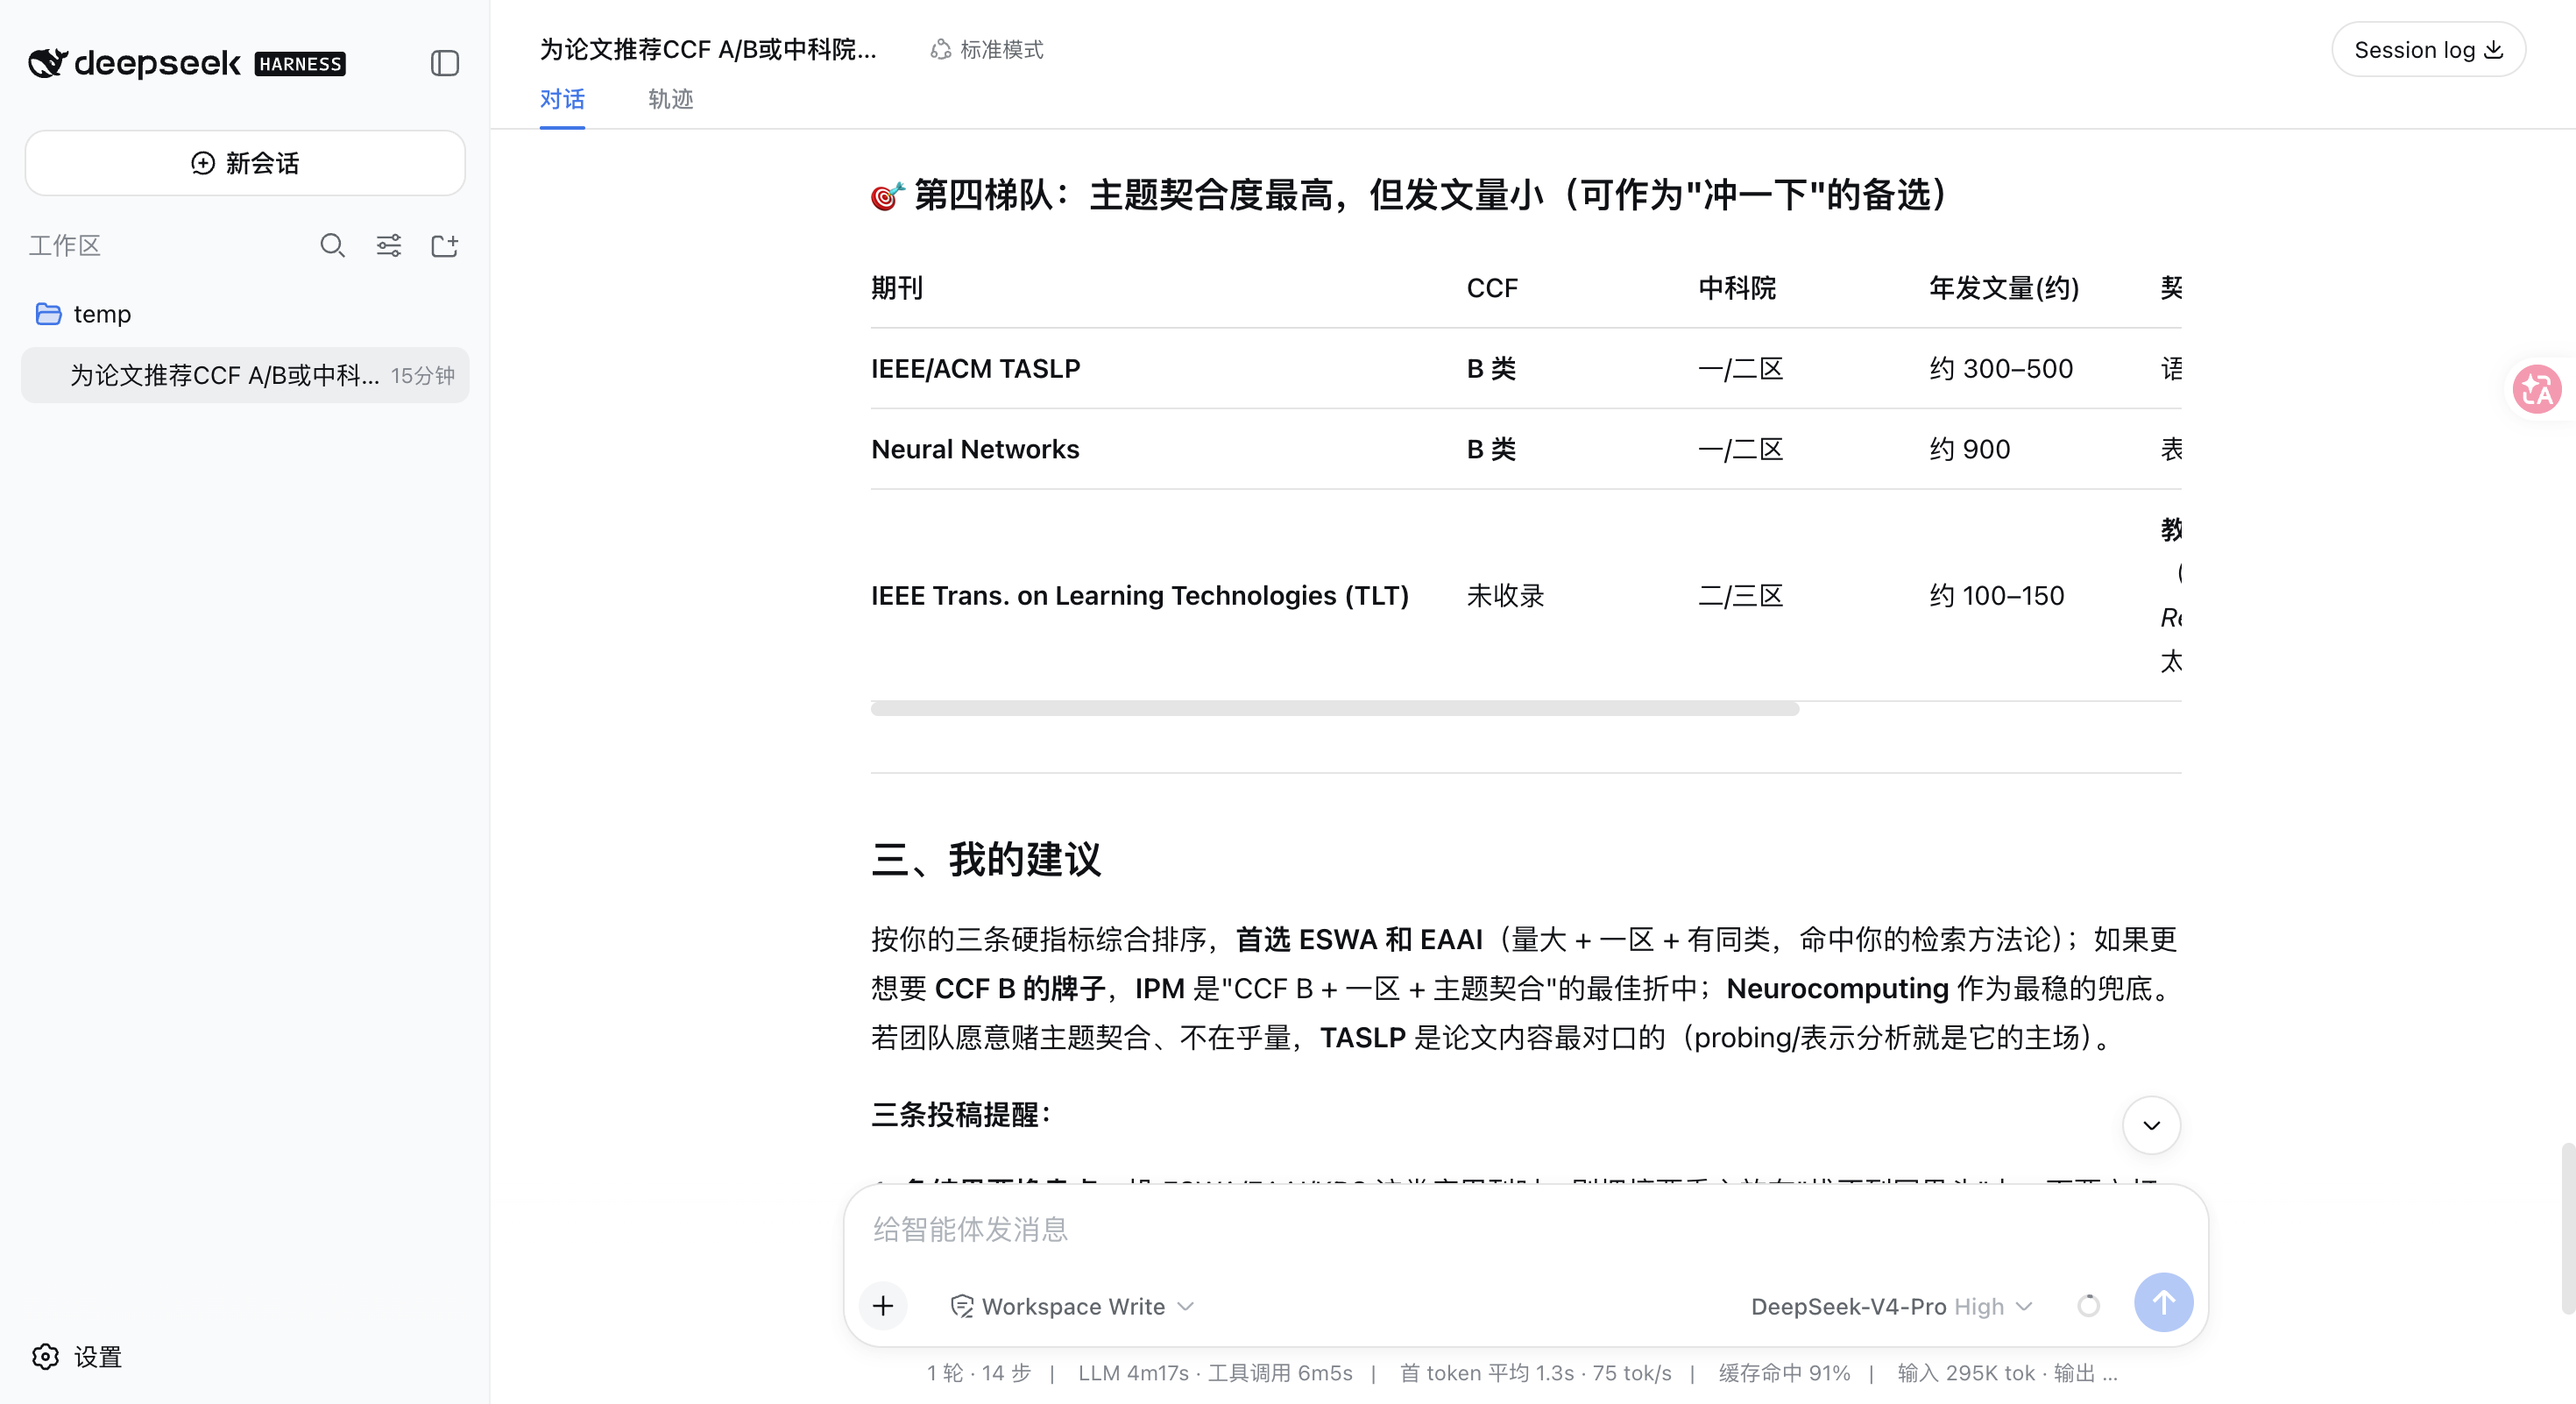Click the 未收录 CCF cell
The width and height of the screenshot is (2576, 1404).
click(1505, 596)
